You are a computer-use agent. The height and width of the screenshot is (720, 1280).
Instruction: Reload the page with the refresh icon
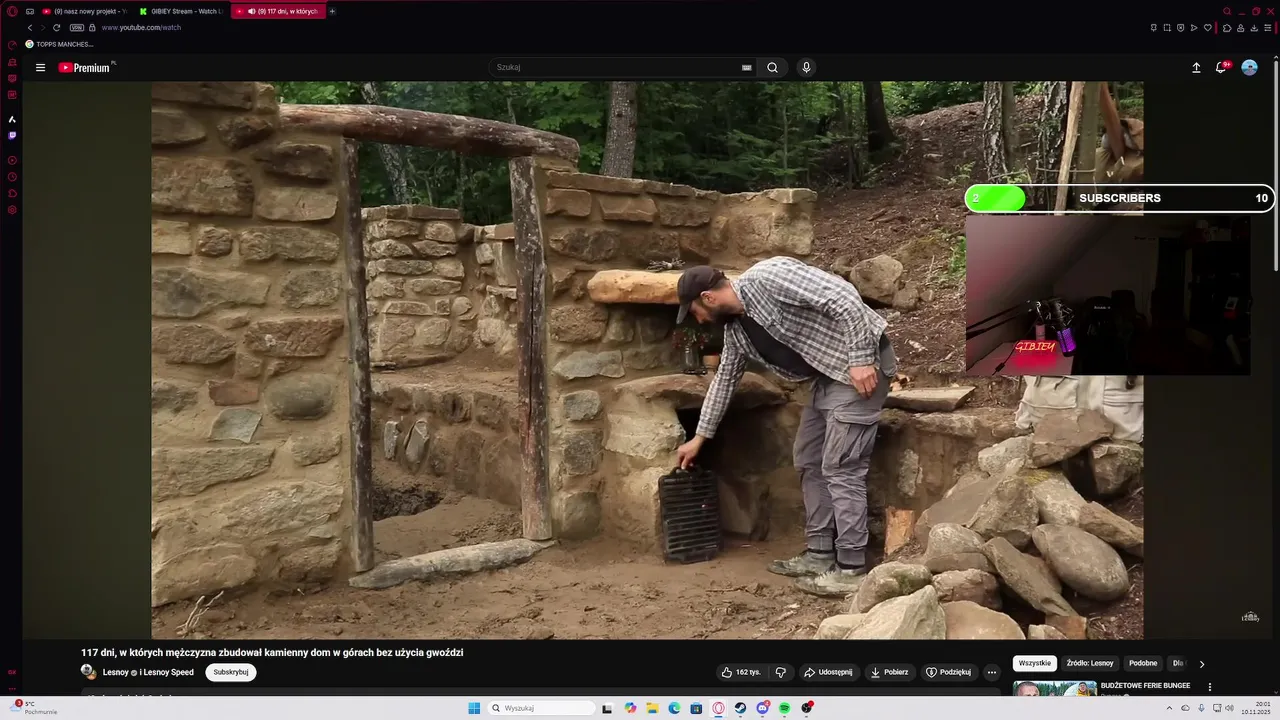[56, 27]
